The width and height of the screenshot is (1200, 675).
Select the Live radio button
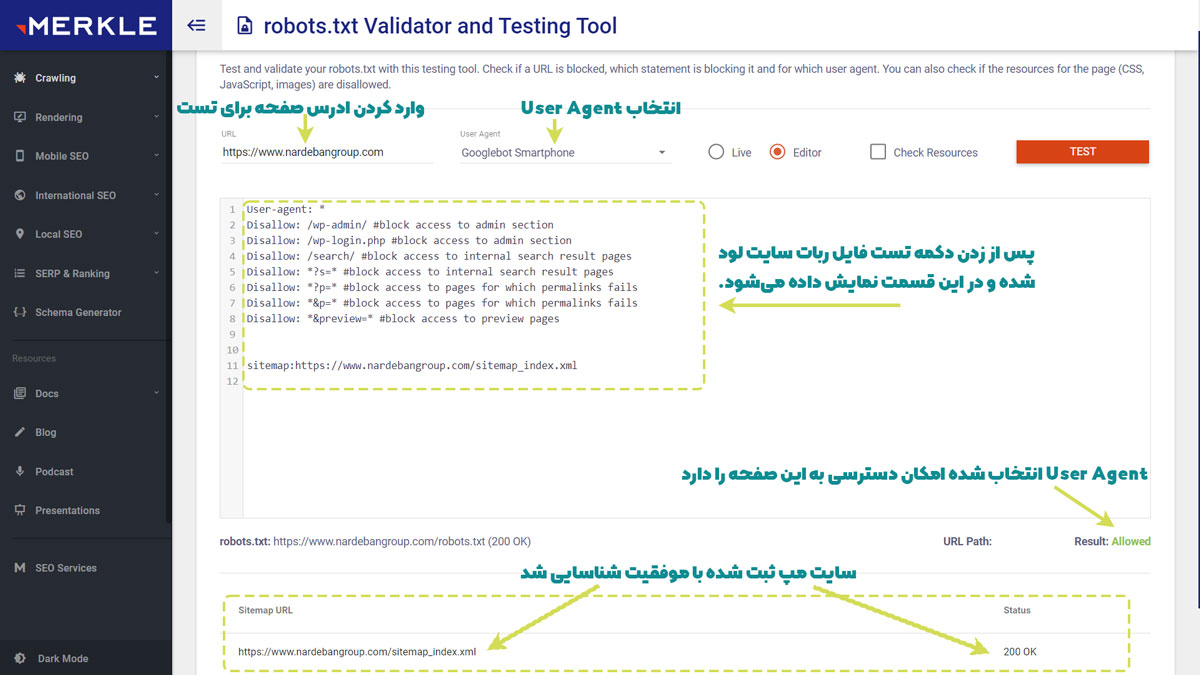[x=716, y=152]
